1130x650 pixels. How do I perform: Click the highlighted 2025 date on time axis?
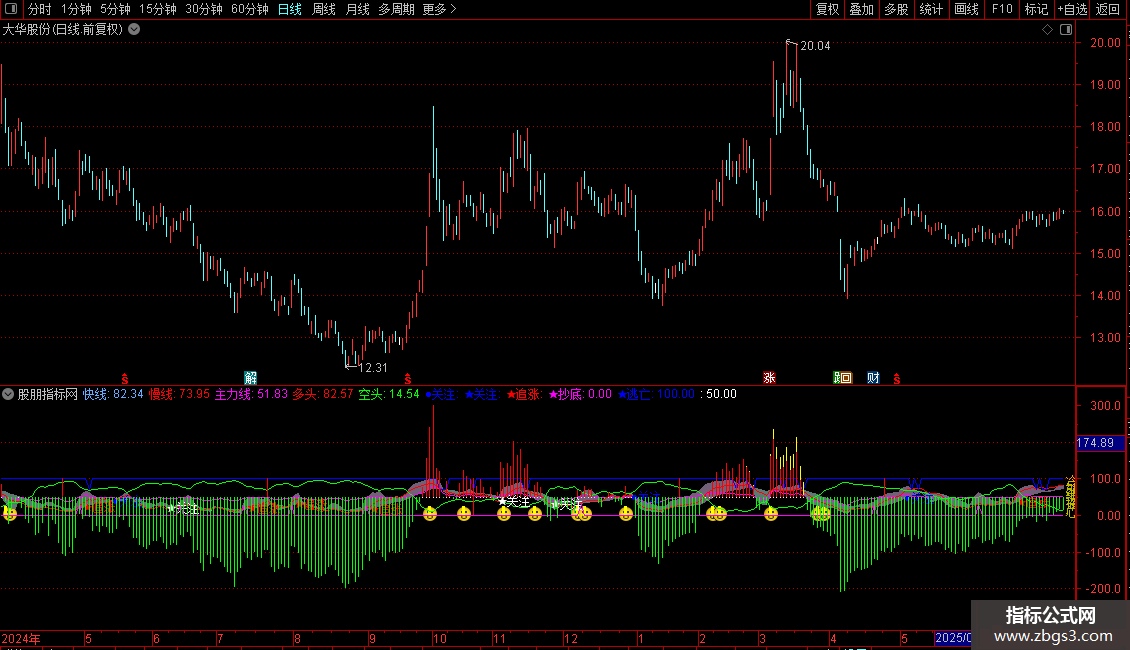(953, 638)
